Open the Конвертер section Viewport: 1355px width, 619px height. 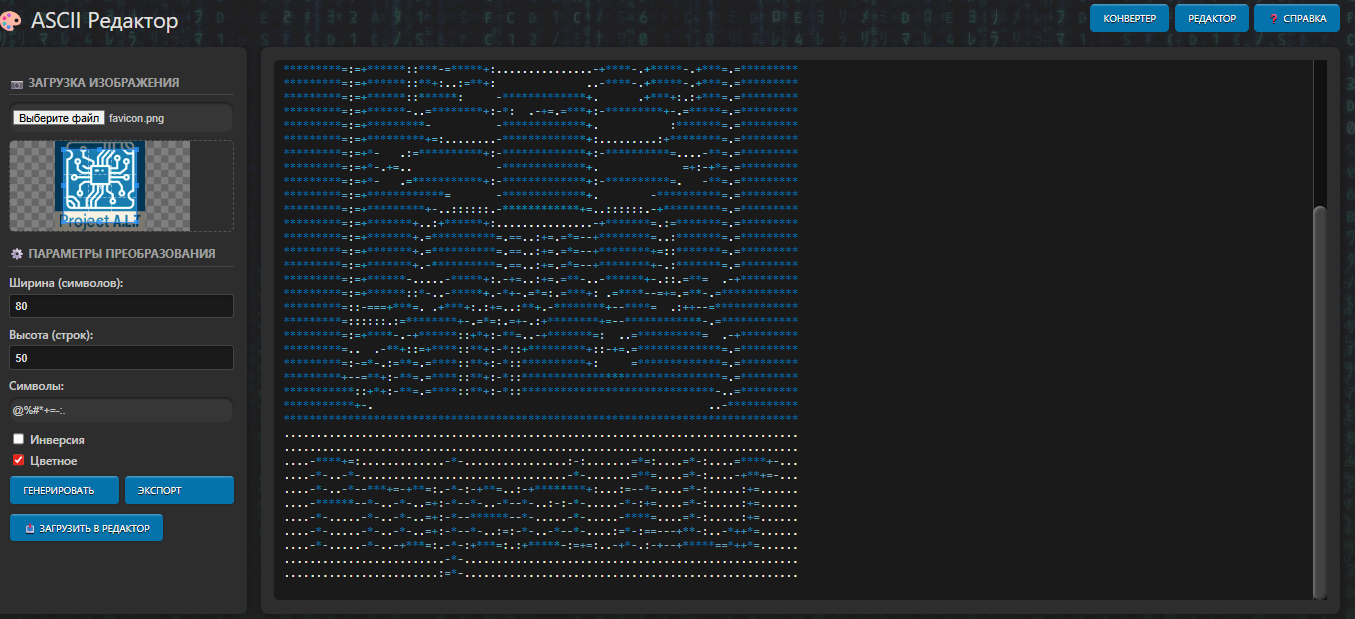[1129, 18]
